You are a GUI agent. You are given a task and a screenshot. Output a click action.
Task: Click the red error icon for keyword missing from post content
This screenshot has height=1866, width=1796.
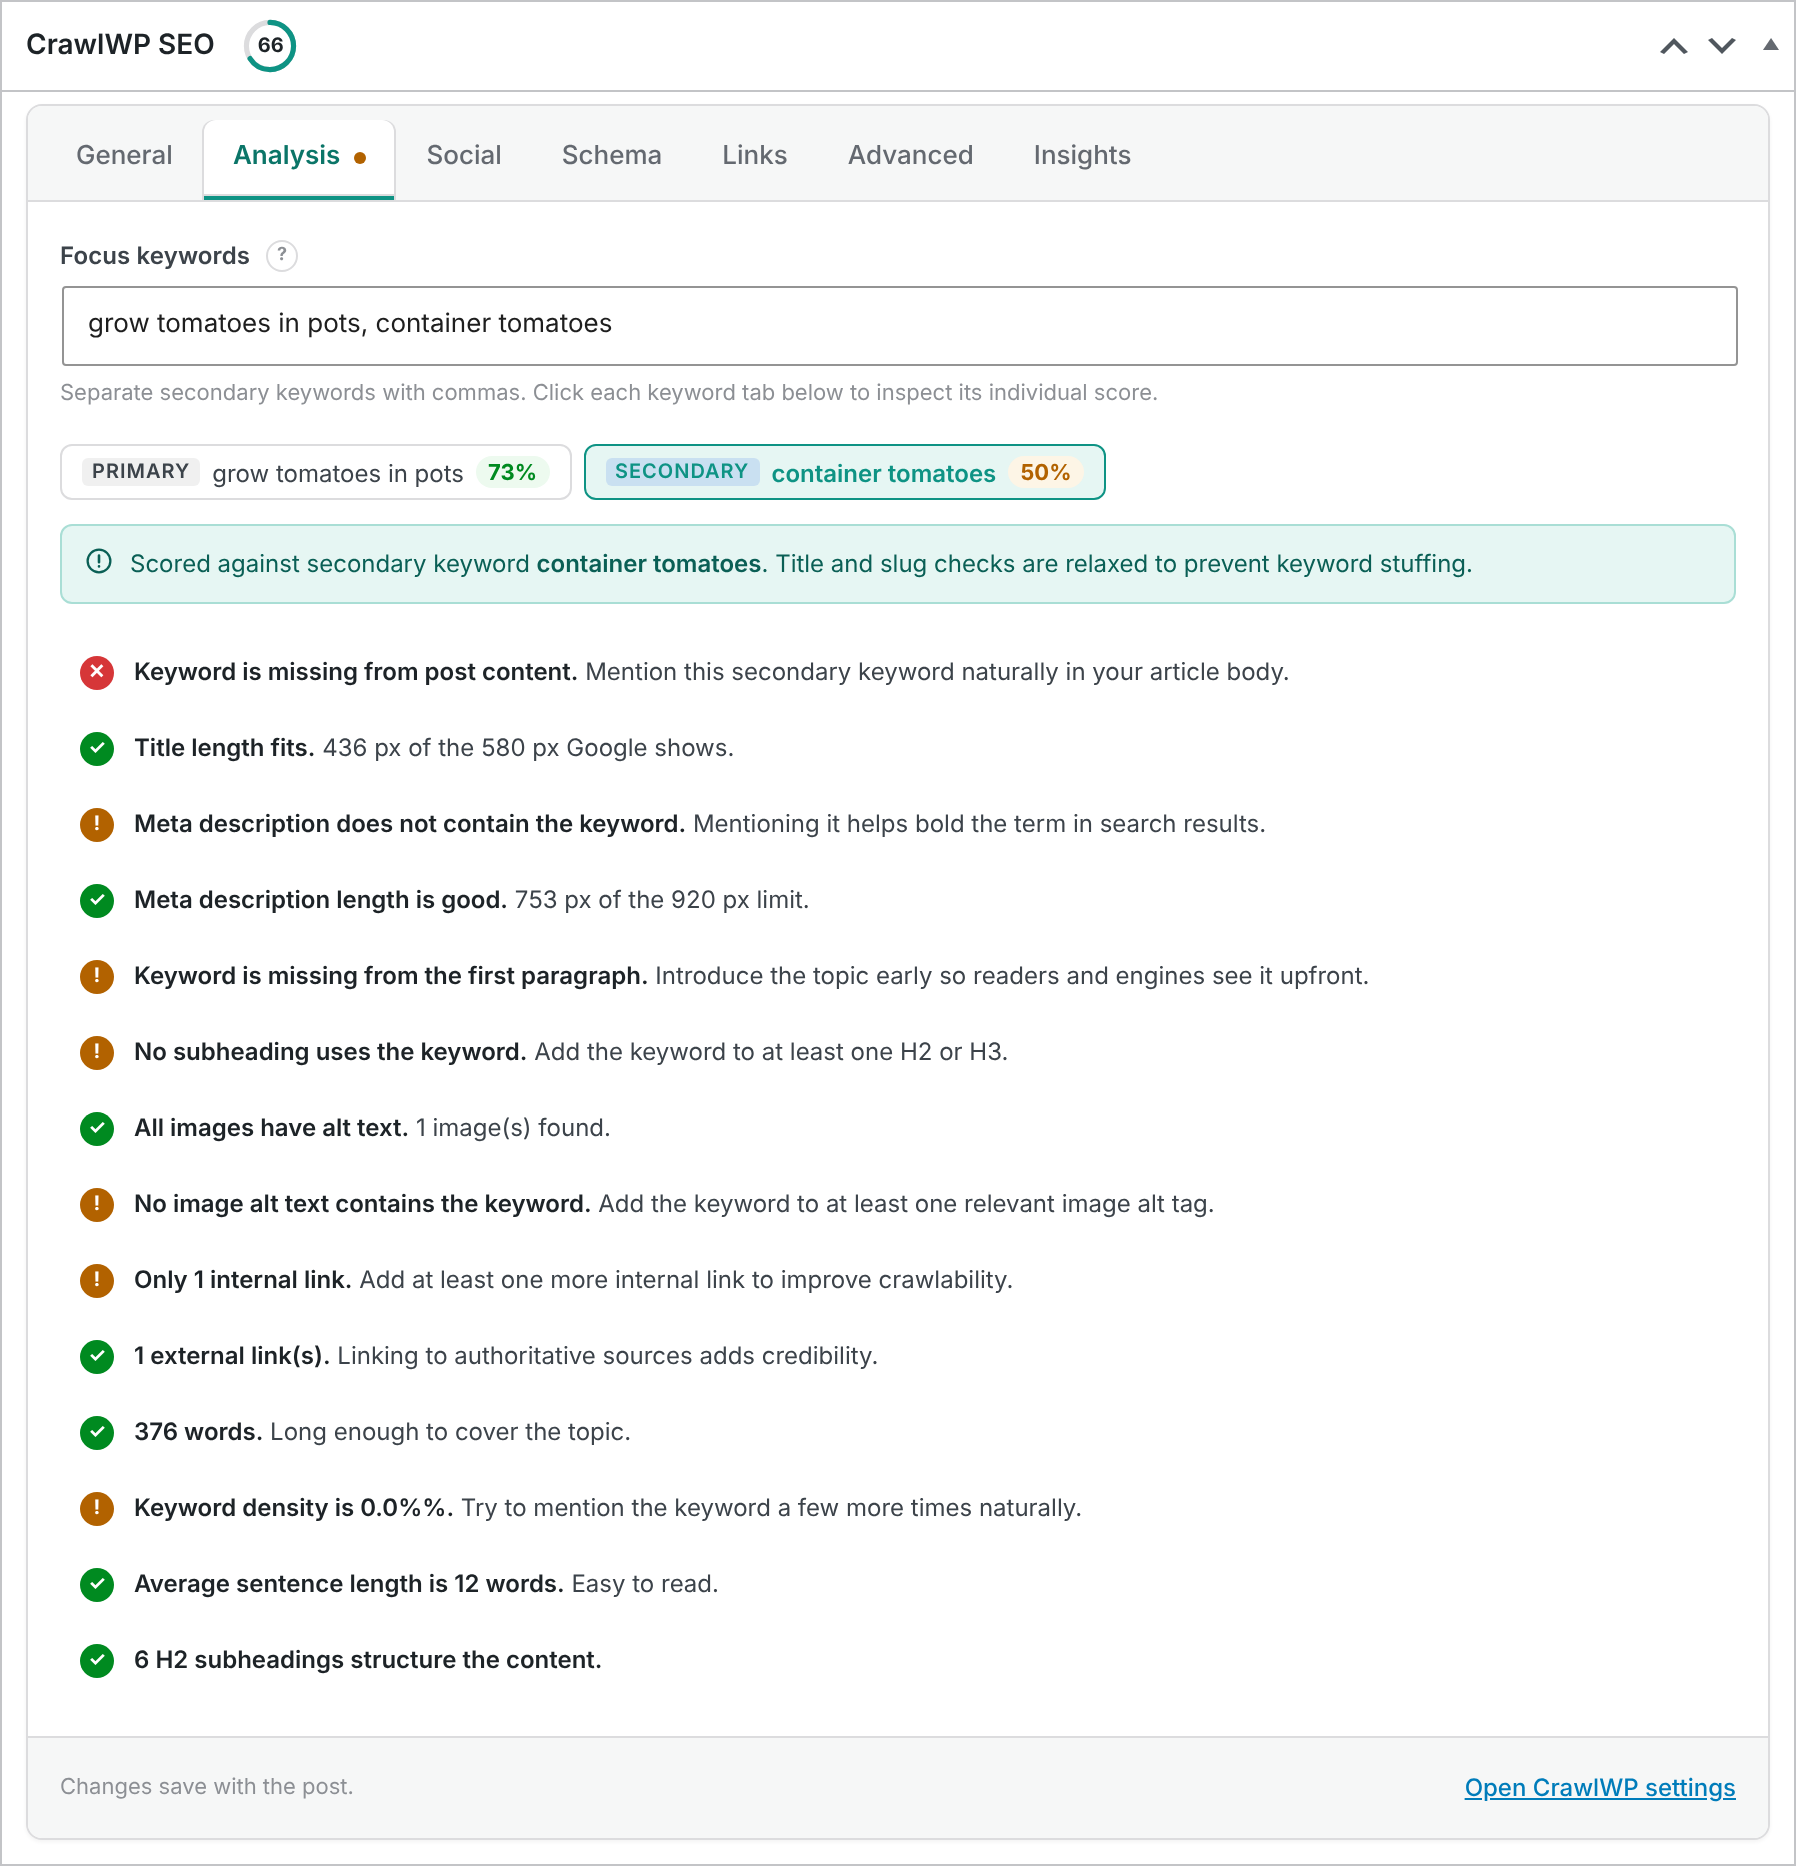click(x=97, y=672)
